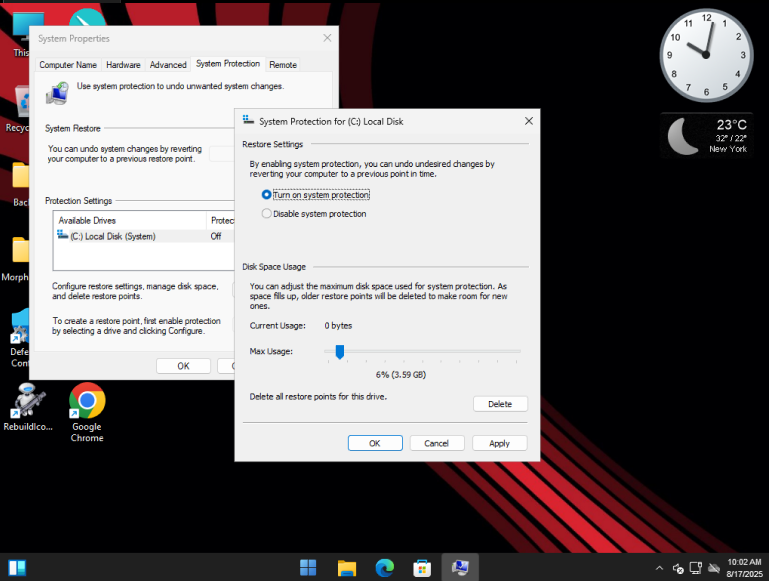Apply the system protection settings
The height and width of the screenshot is (581, 769).
pos(499,443)
